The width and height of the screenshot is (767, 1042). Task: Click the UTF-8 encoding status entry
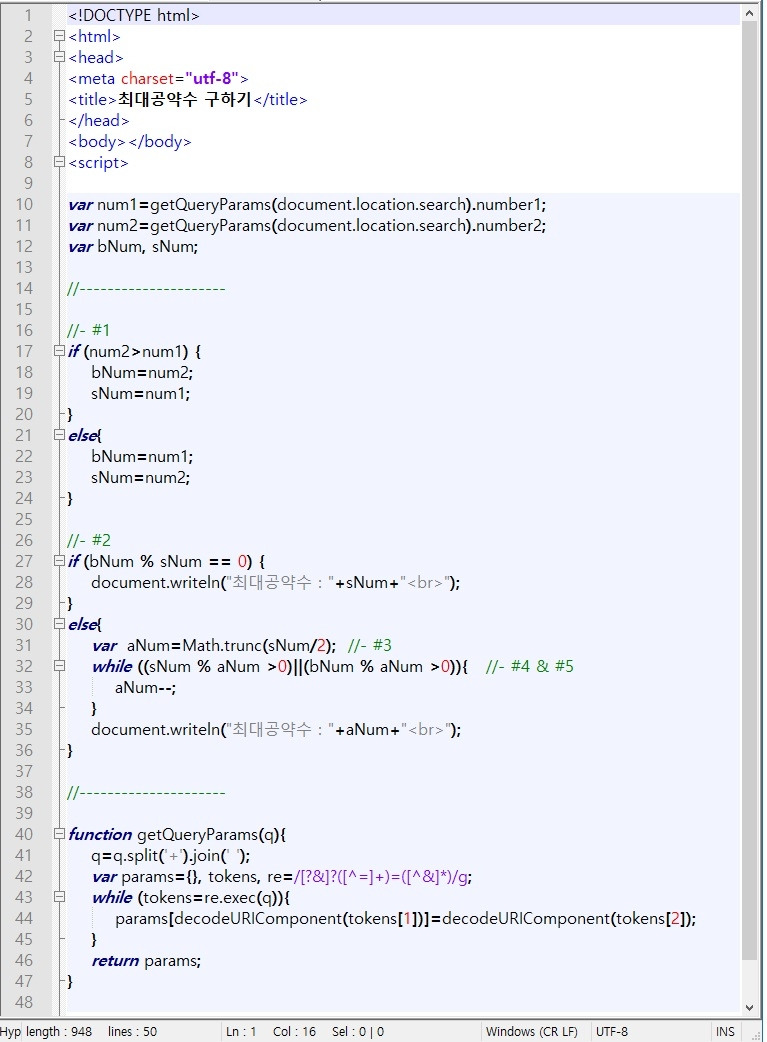point(611,1031)
